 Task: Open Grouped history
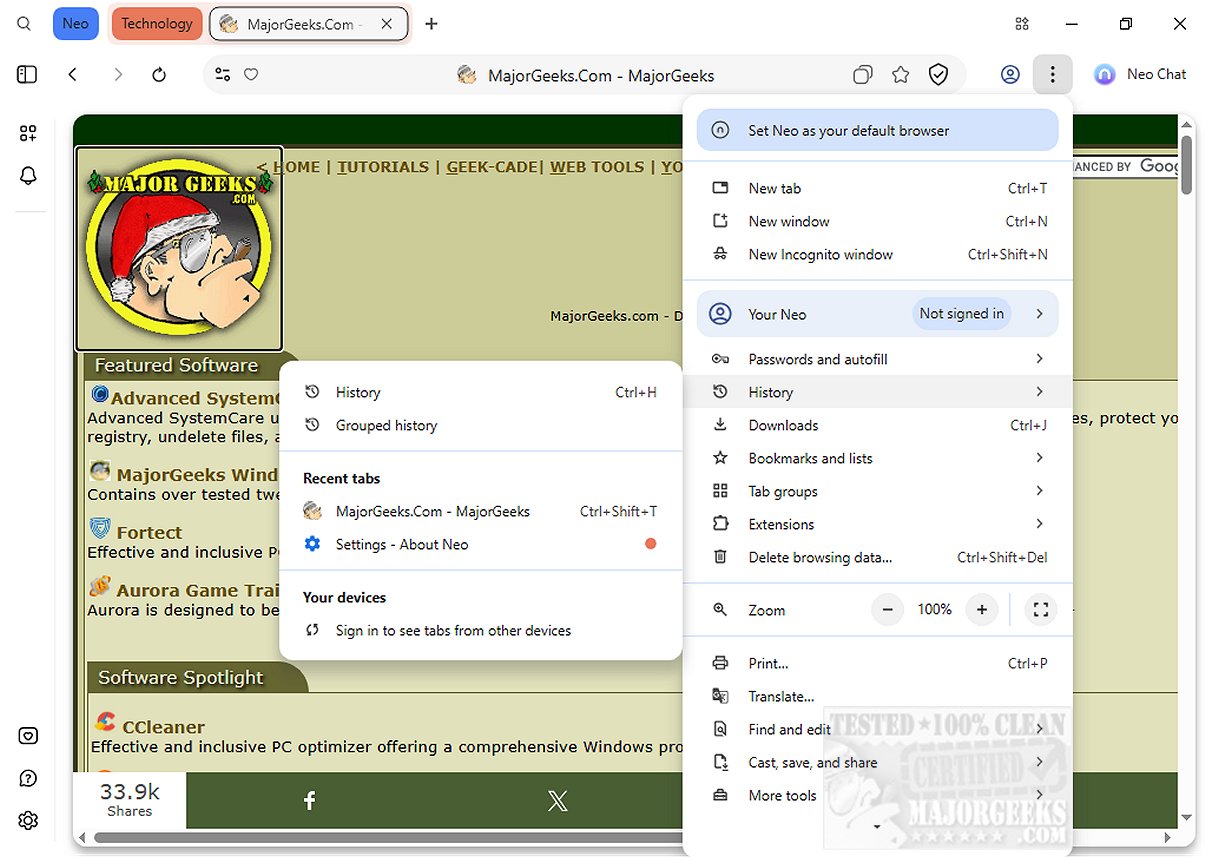tap(481, 425)
